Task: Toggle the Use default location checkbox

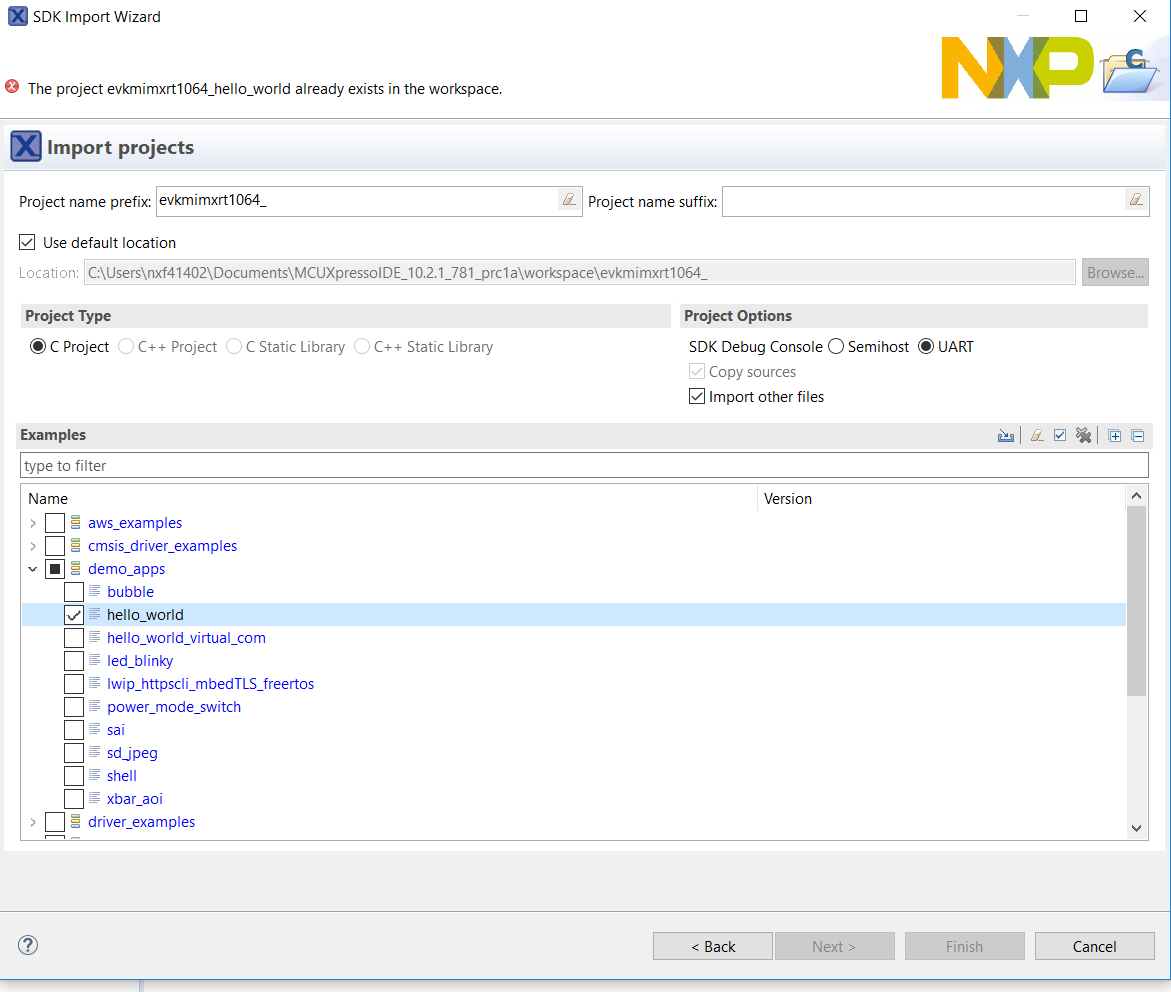Action: pos(27,242)
